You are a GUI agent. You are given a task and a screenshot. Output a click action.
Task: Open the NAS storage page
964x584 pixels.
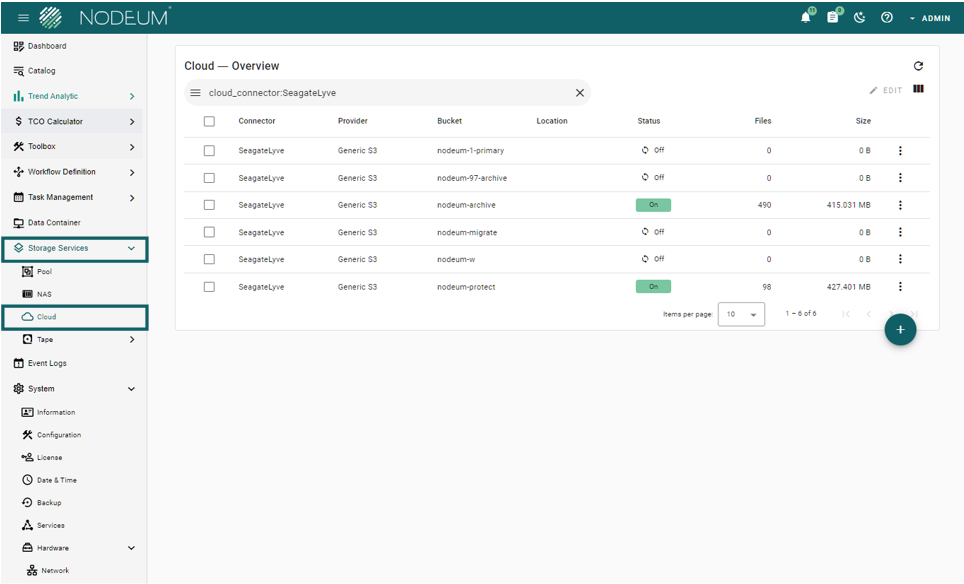(x=44, y=294)
